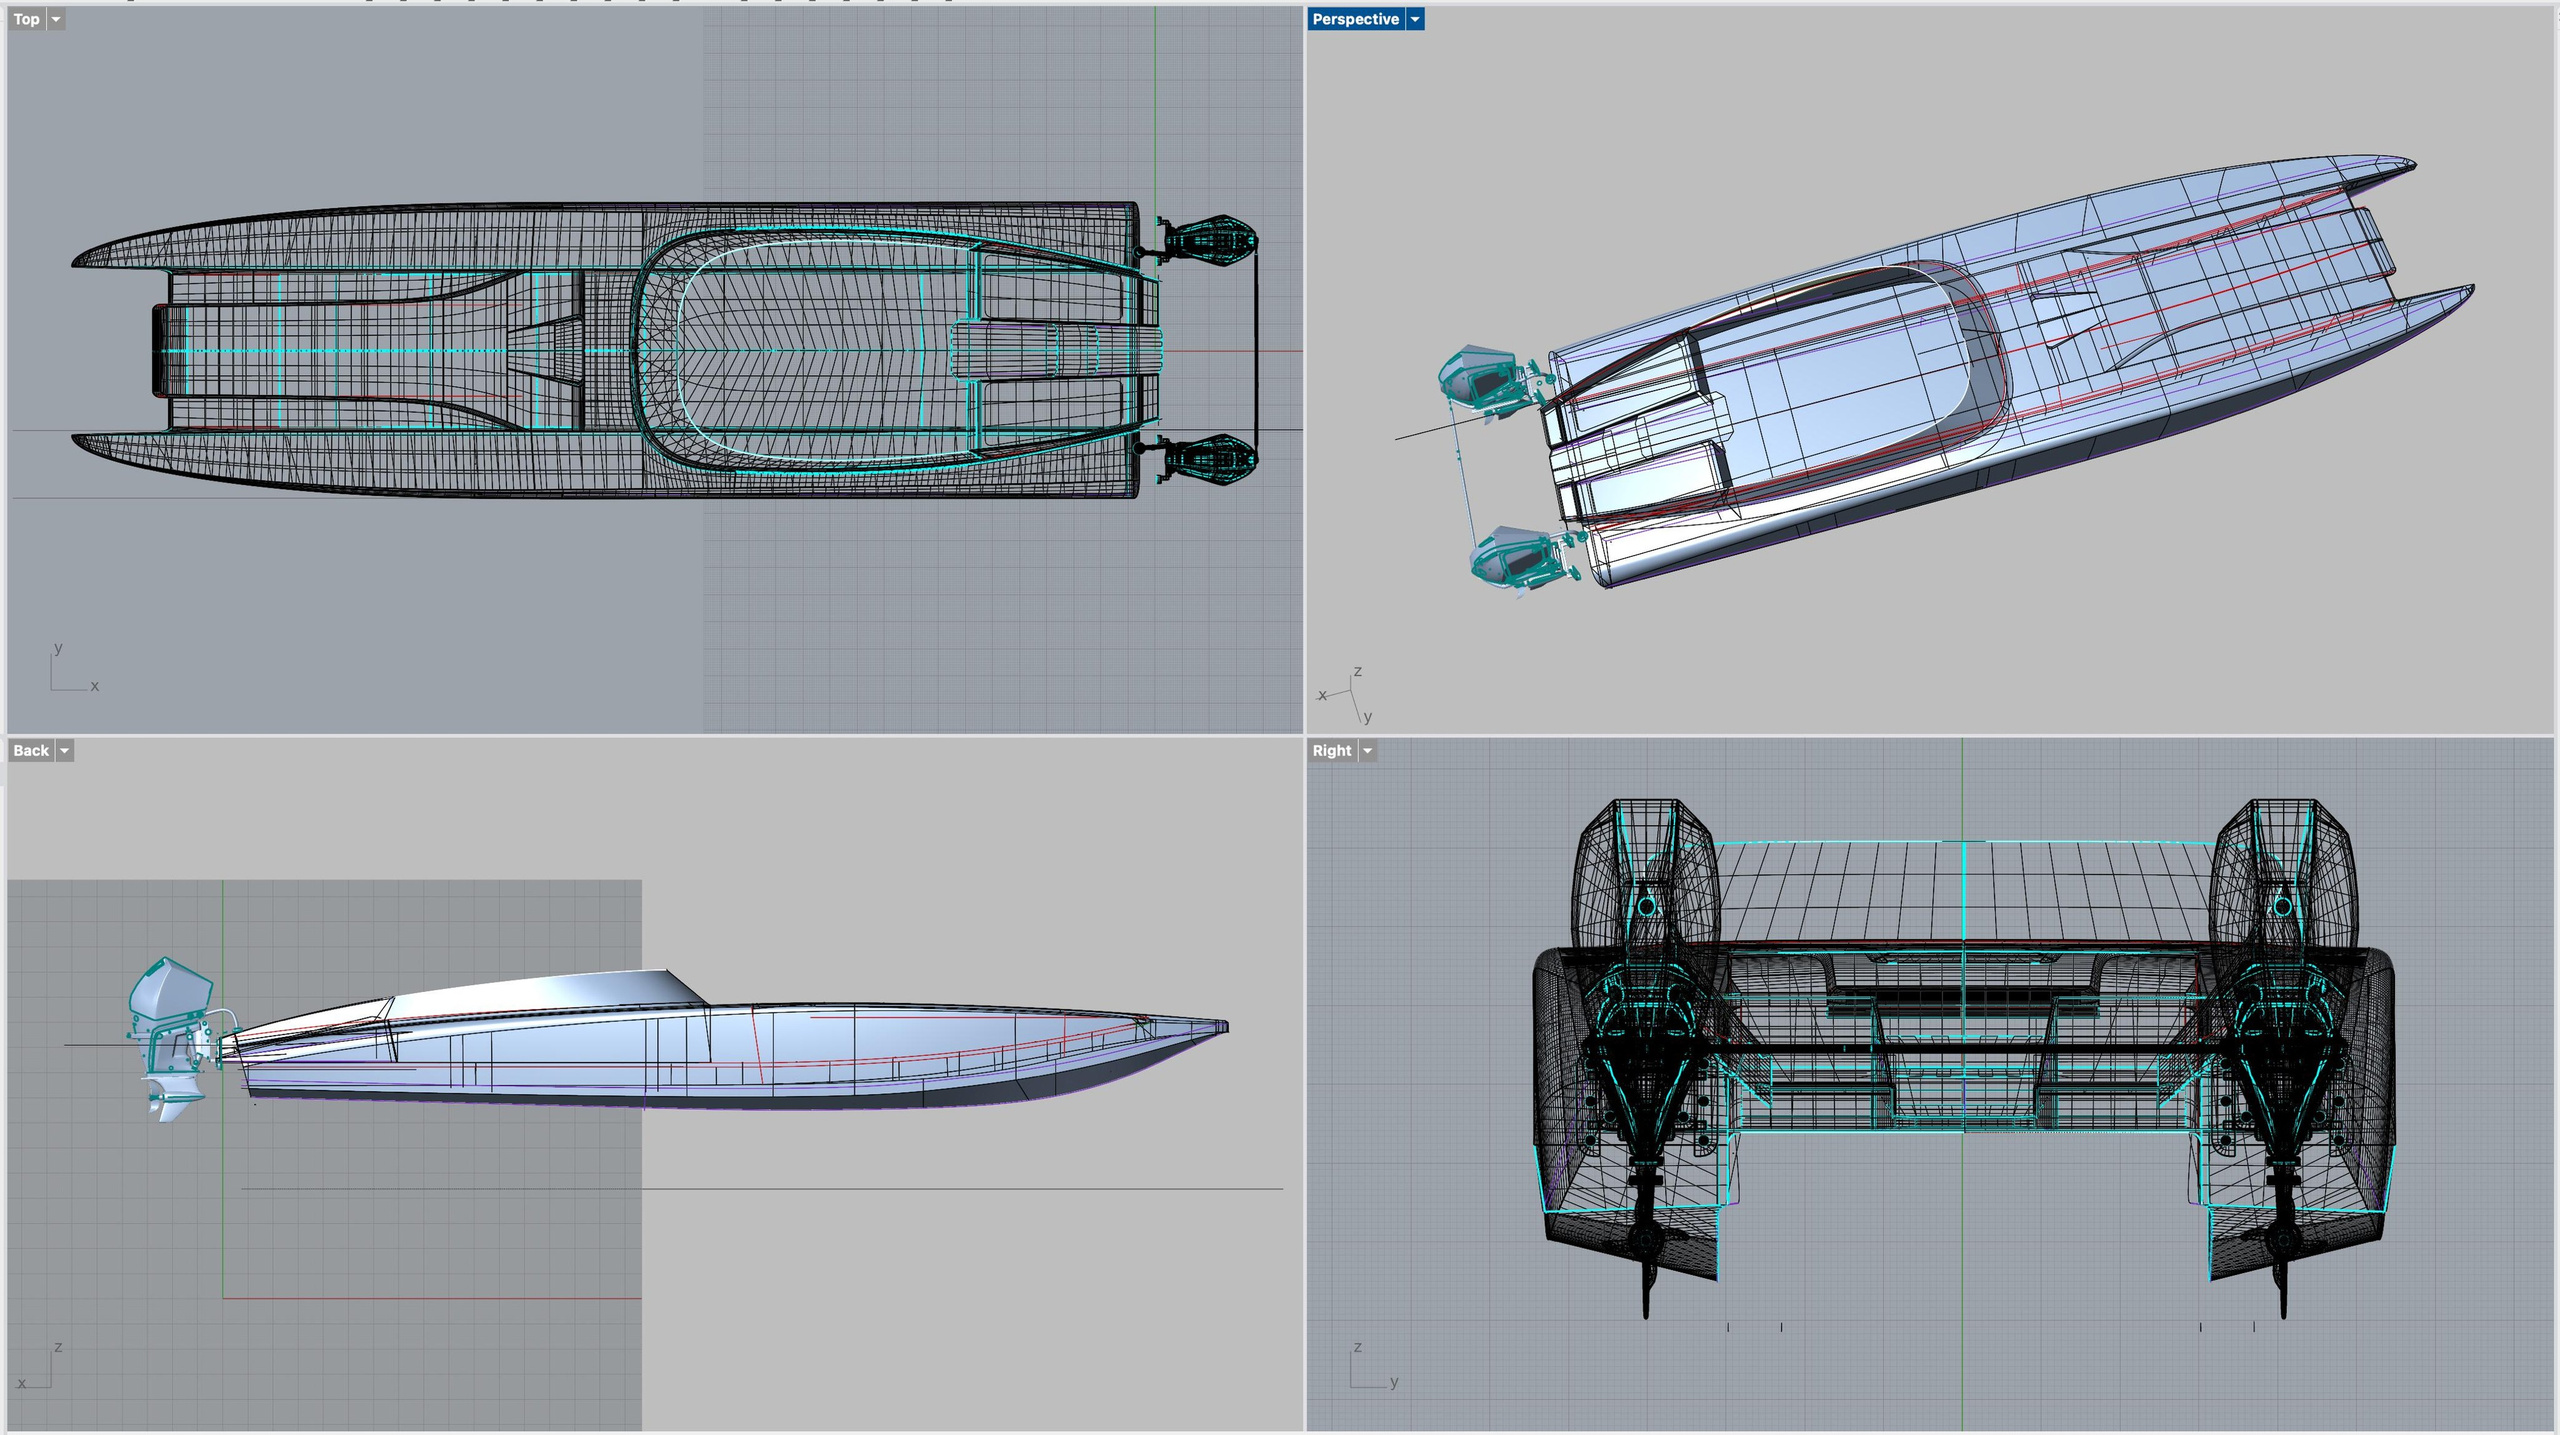Select the right outboard engine in Right view
Screen dimensions: 2560x1435
click(2282, 1050)
